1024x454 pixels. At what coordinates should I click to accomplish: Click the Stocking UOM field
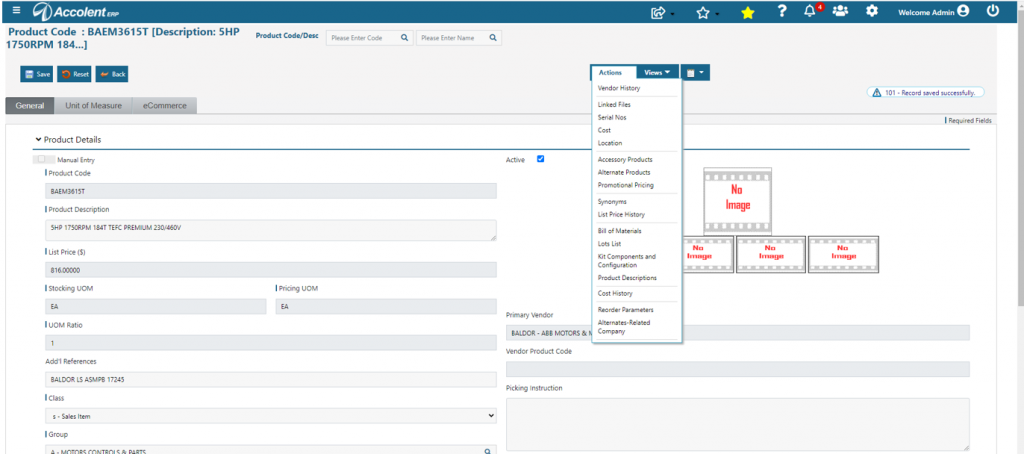tap(155, 306)
